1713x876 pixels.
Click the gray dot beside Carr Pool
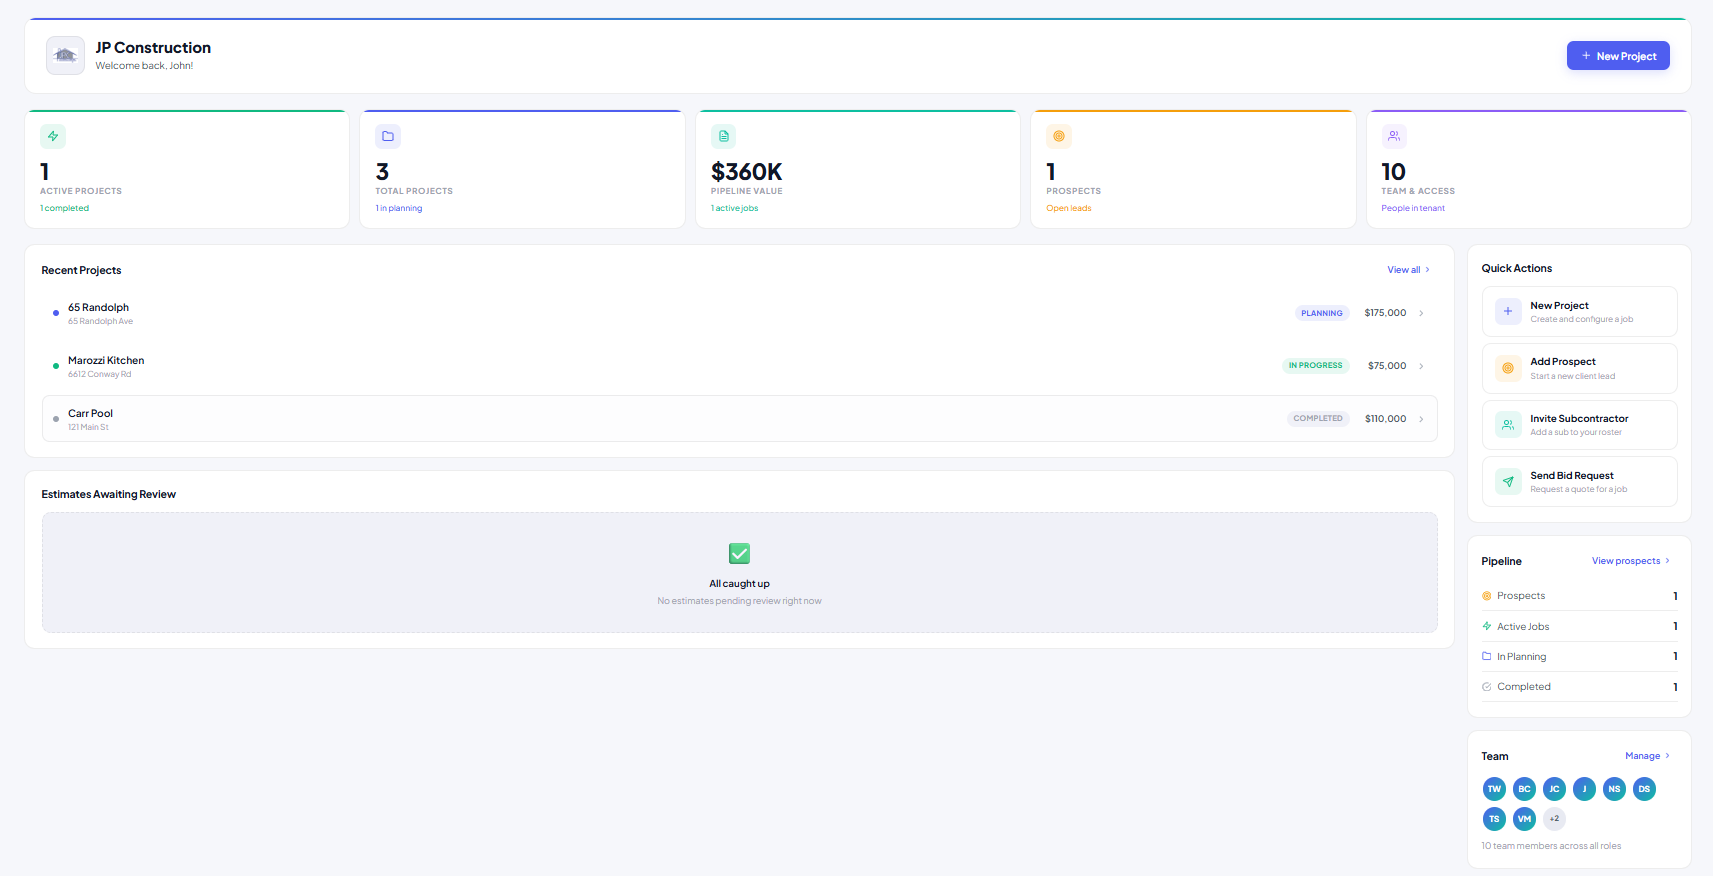(56, 419)
